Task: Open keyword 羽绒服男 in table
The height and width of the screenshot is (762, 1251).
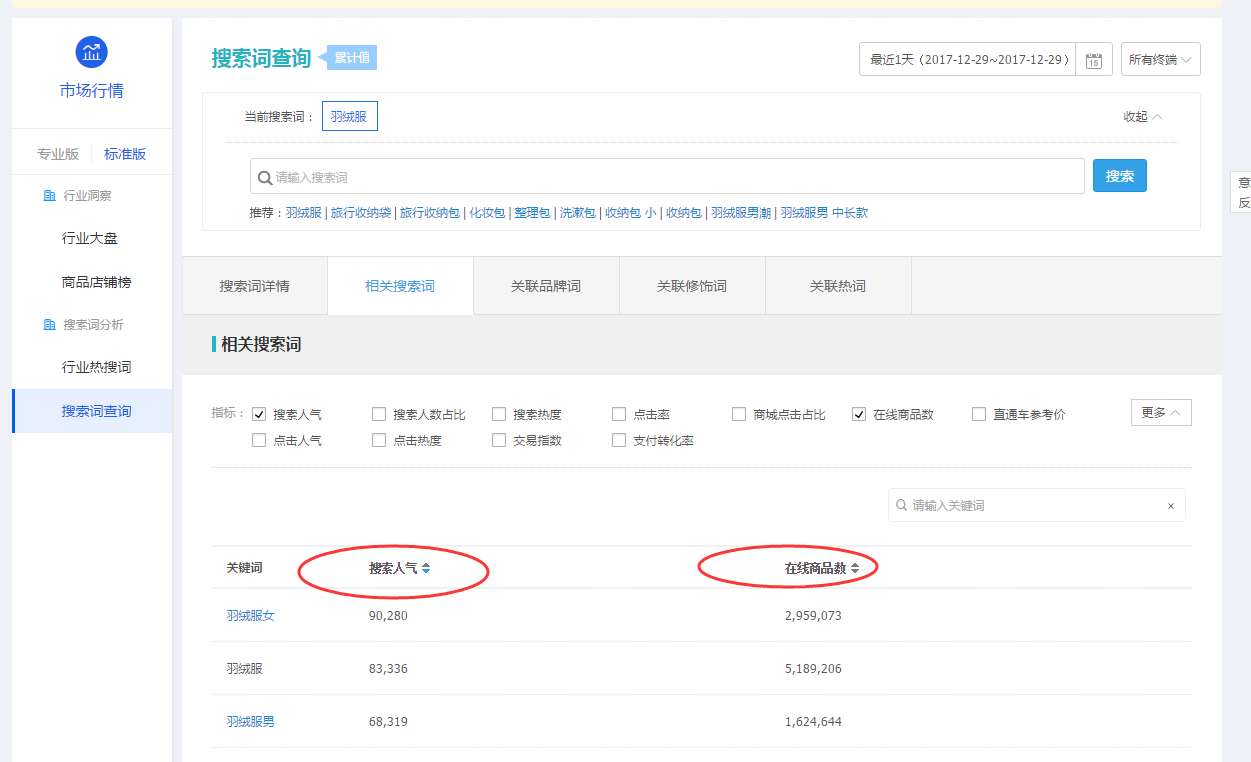Action: [x=250, y=721]
